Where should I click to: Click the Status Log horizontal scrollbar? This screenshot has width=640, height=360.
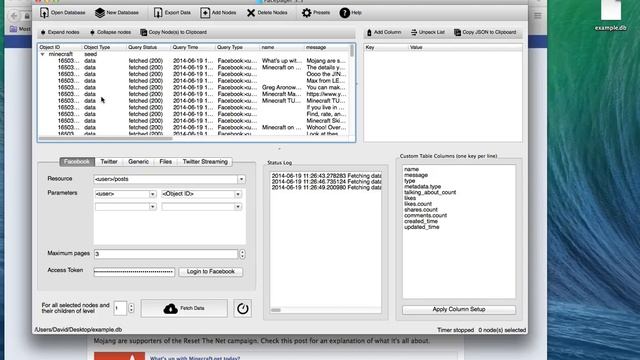click(276, 310)
